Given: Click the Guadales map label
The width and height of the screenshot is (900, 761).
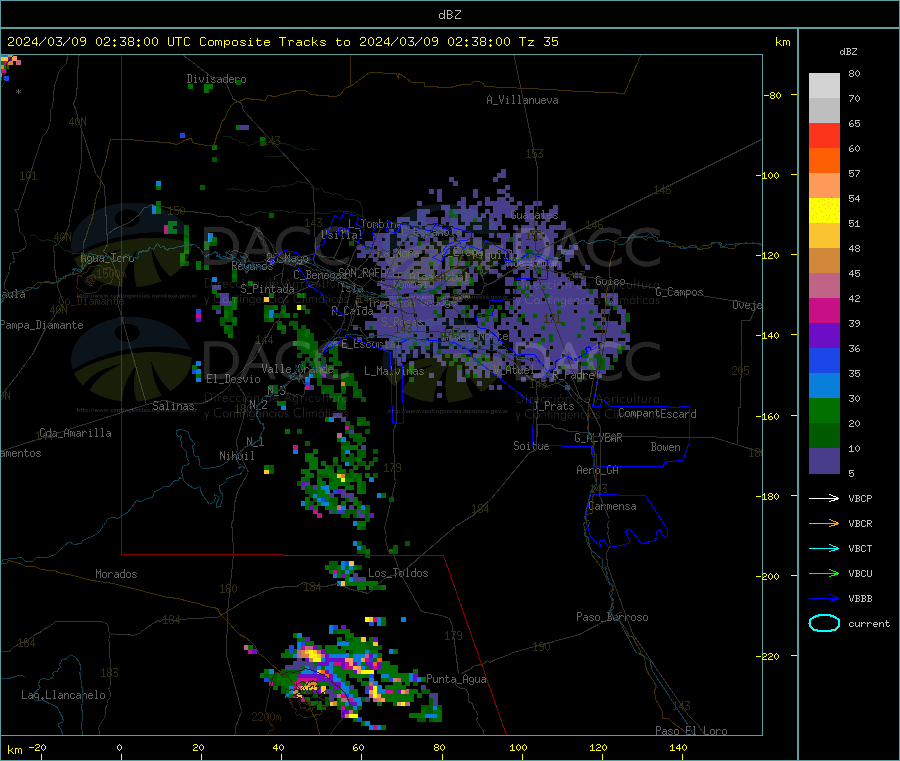Looking at the screenshot, I should (534, 215).
